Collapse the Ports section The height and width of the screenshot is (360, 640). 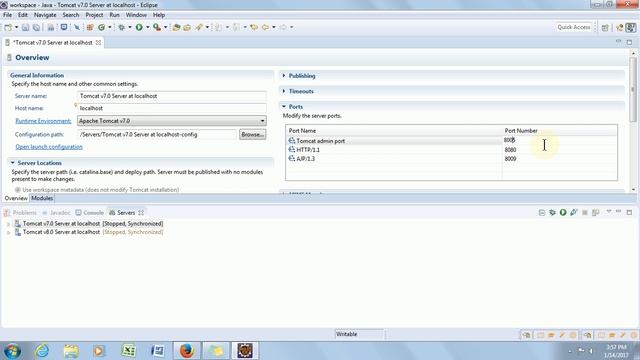tap(284, 107)
